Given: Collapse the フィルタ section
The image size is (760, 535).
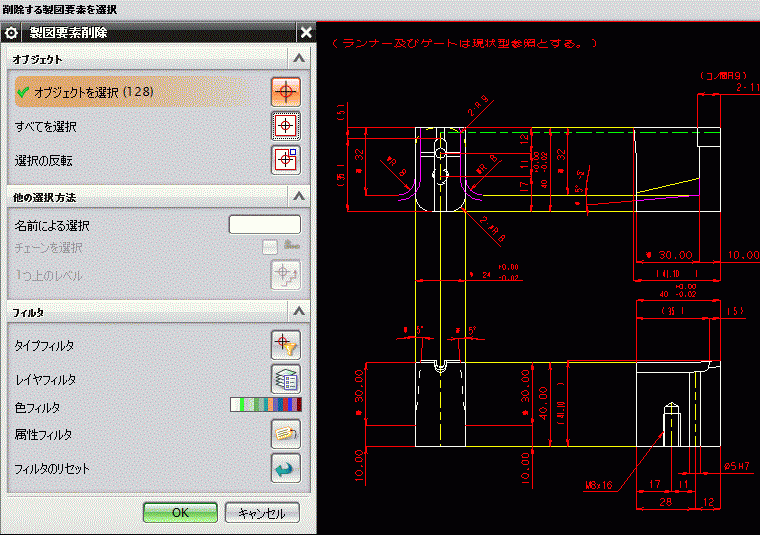Looking at the screenshot, I should pyautogui.click(x=299, y=311).
